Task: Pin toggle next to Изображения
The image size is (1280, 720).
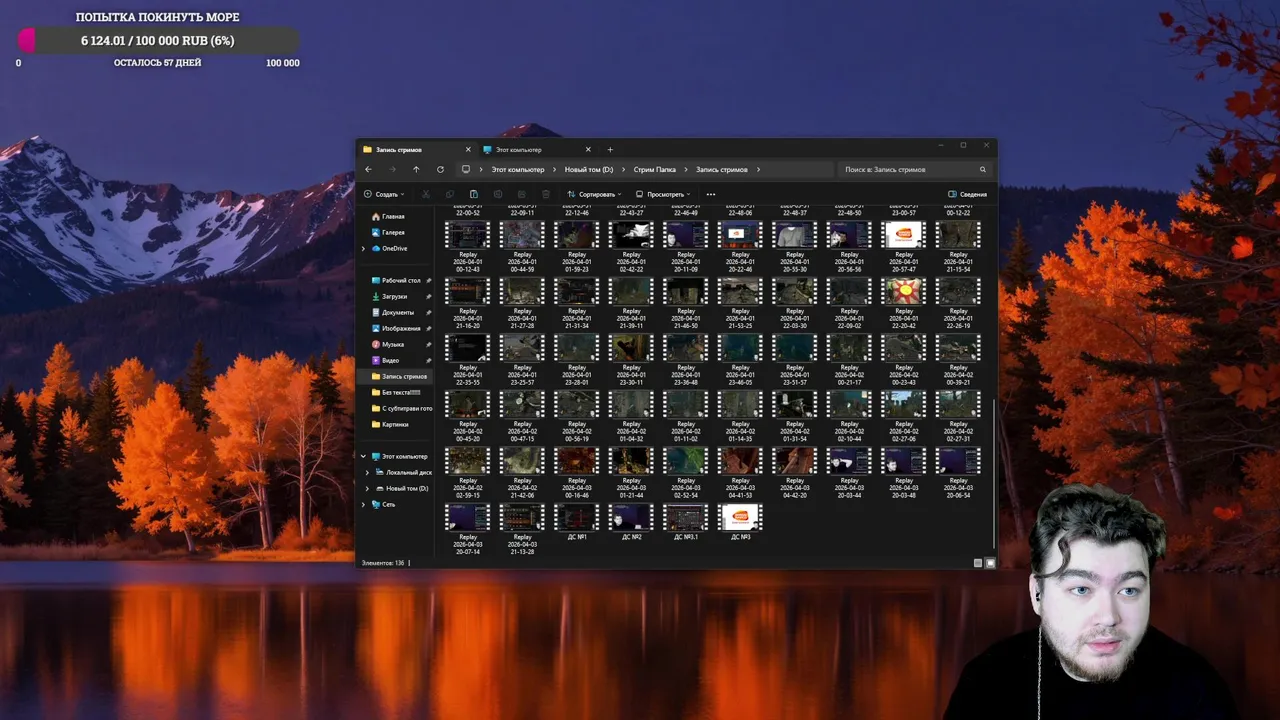Action: pyautogui.click(x=429, y=328)
